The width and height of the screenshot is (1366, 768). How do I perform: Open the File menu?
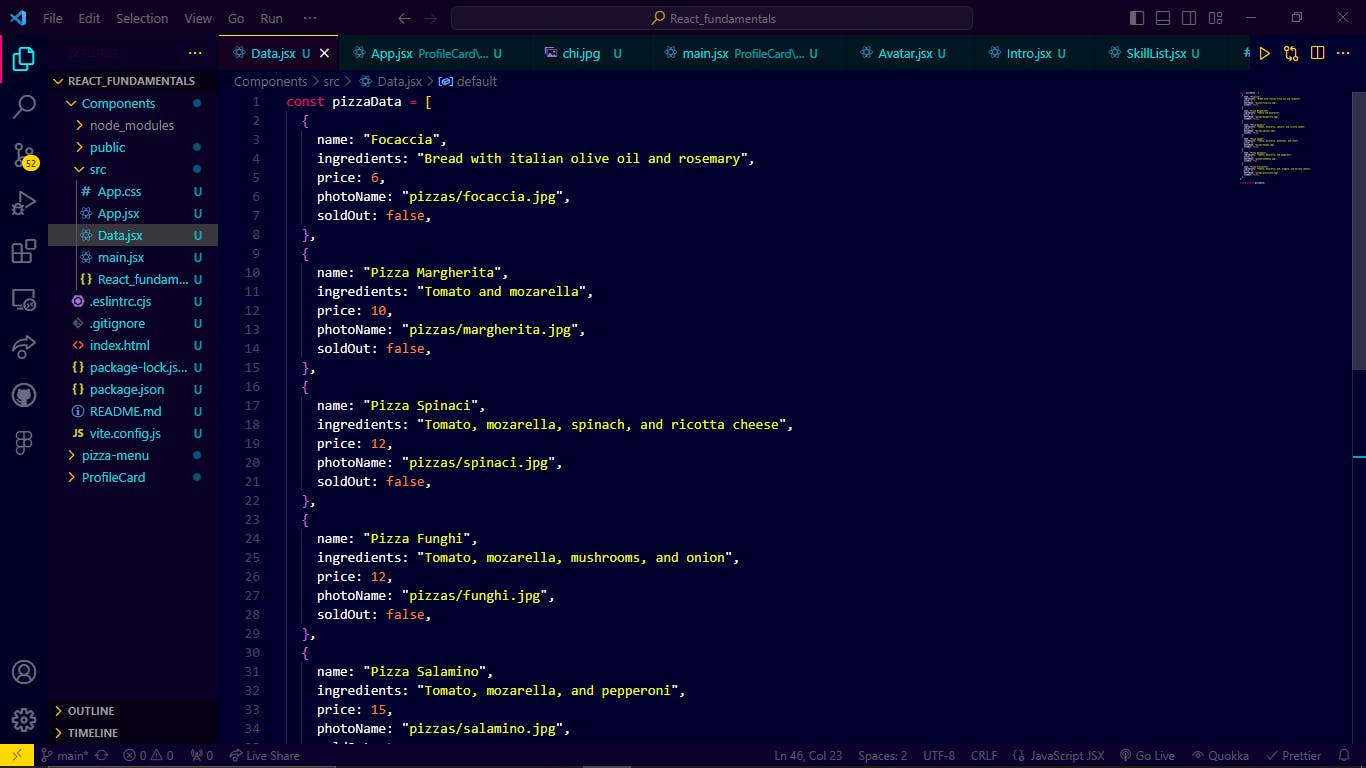click(x=53, y=18)
